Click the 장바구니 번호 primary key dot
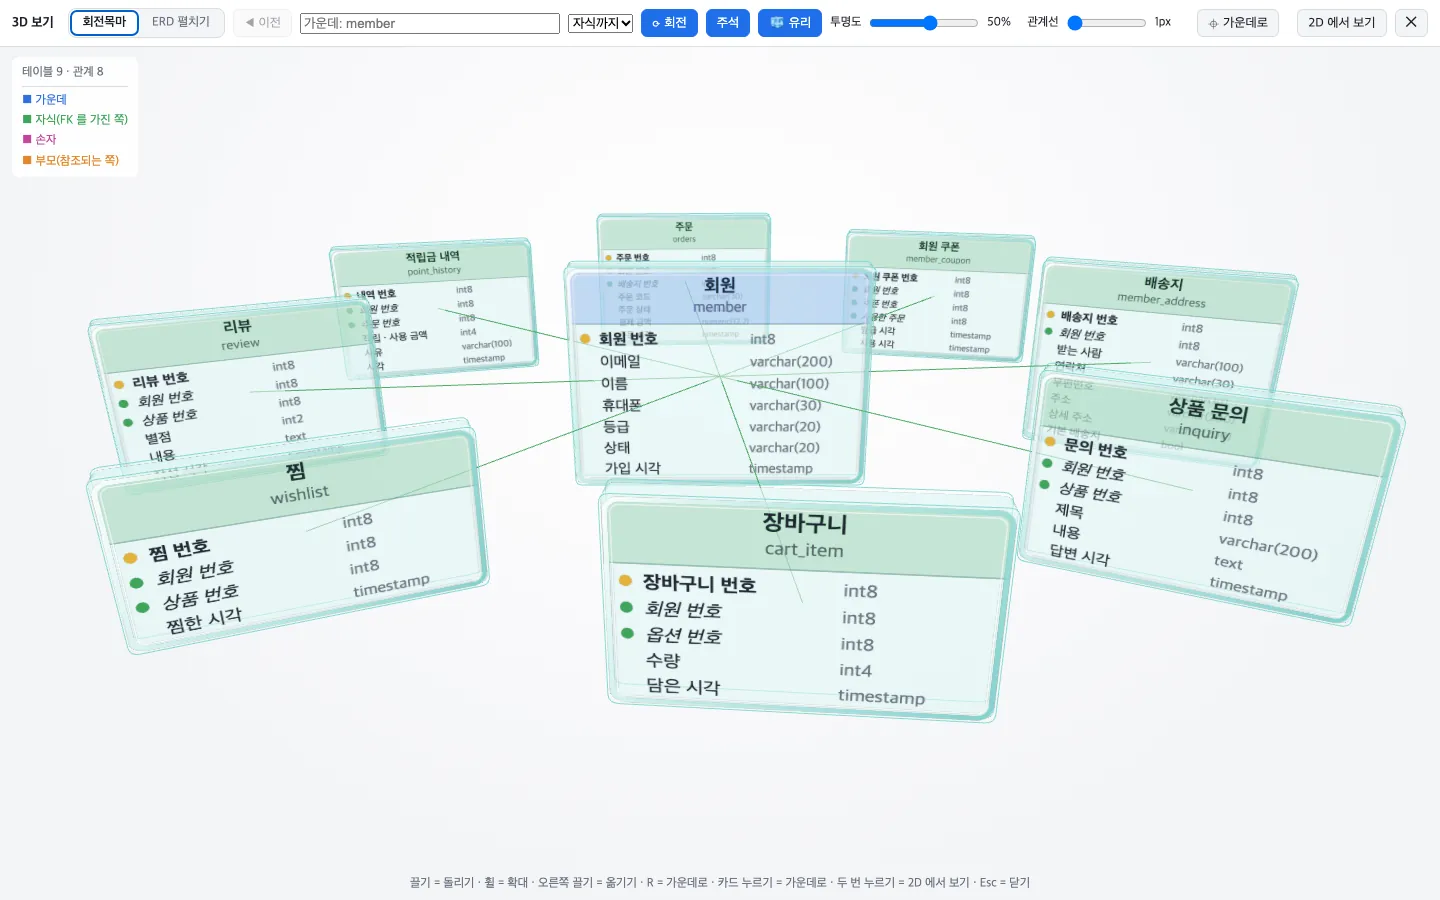Screen dimensions: 1440x900 (625, 581)
